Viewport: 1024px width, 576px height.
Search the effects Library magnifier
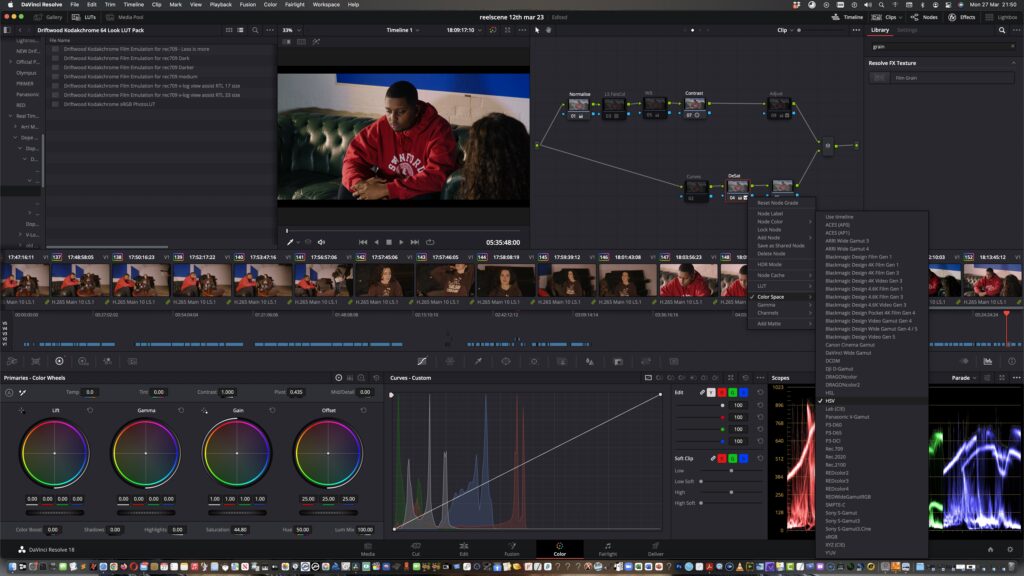[1002, 30]
